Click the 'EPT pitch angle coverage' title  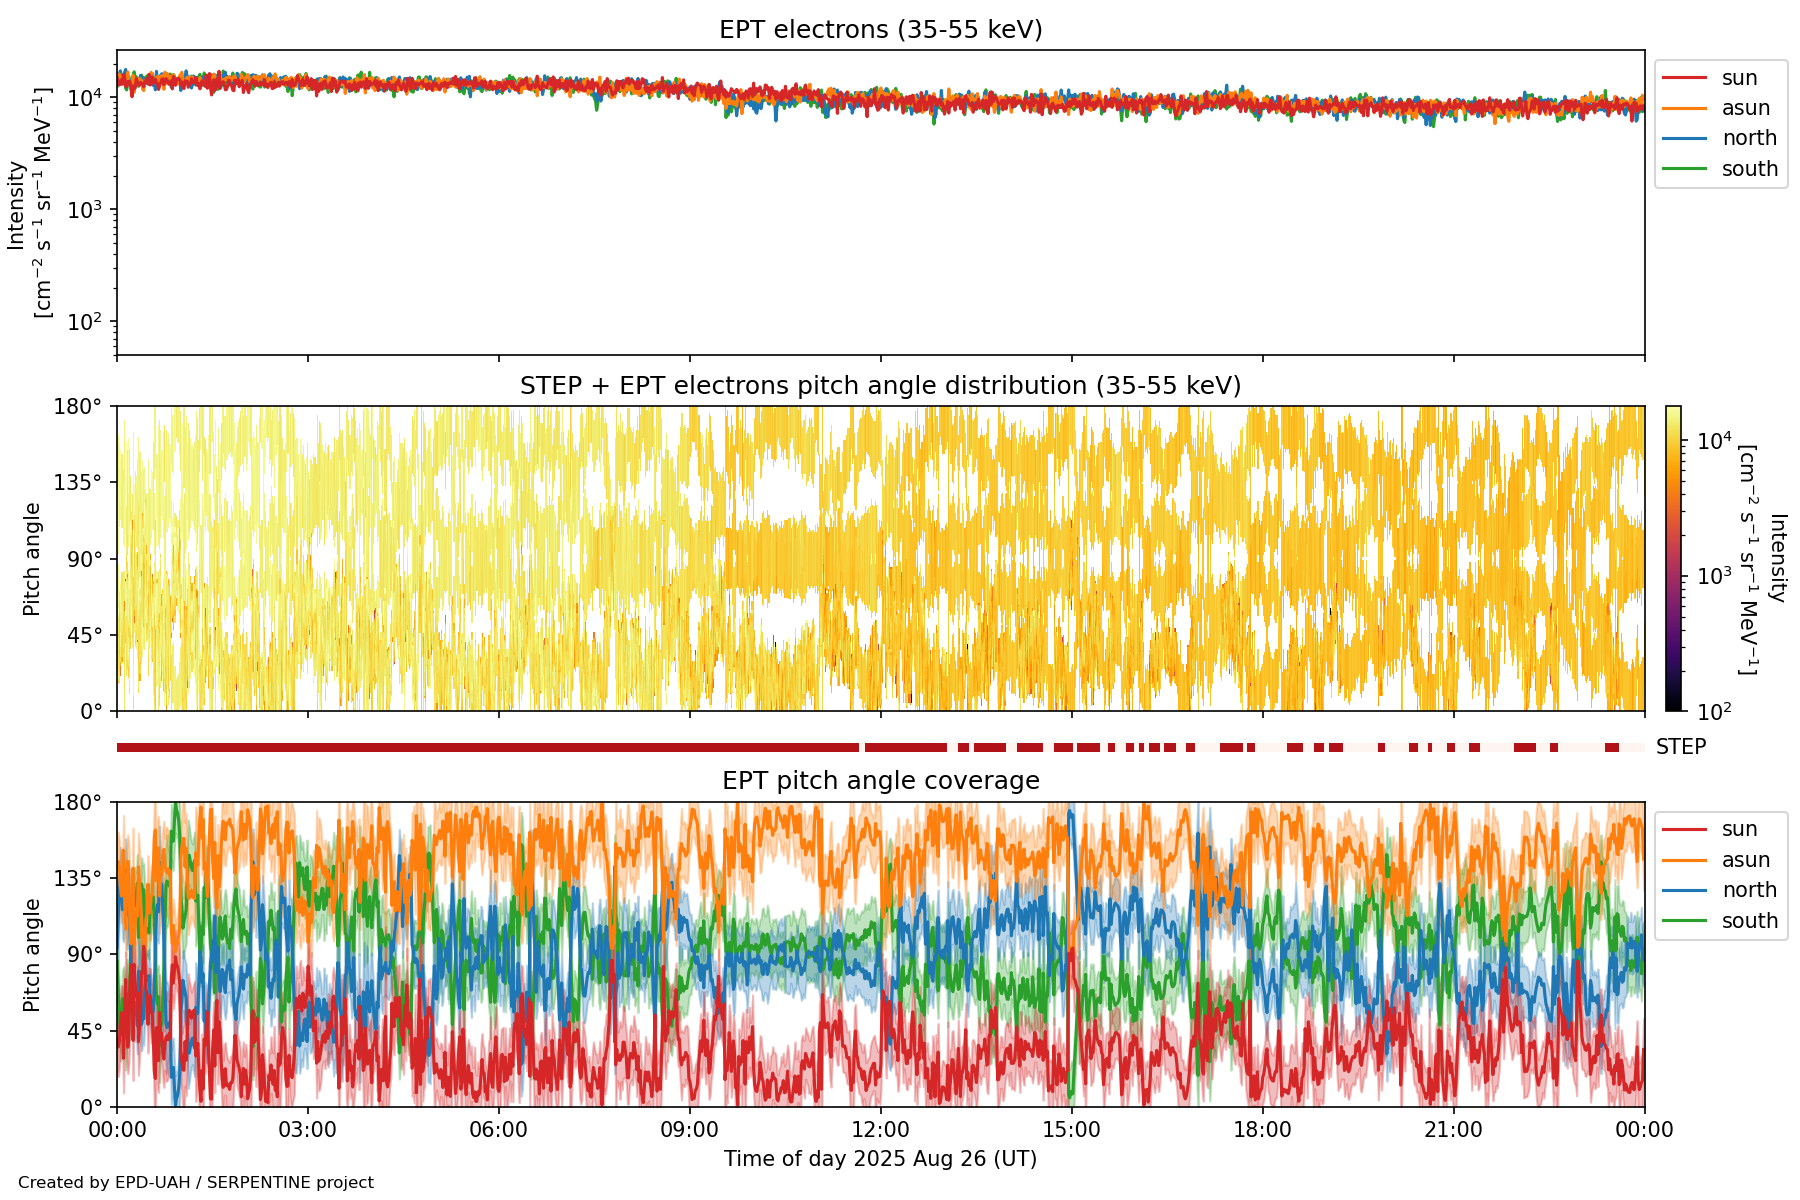[880, 781]
